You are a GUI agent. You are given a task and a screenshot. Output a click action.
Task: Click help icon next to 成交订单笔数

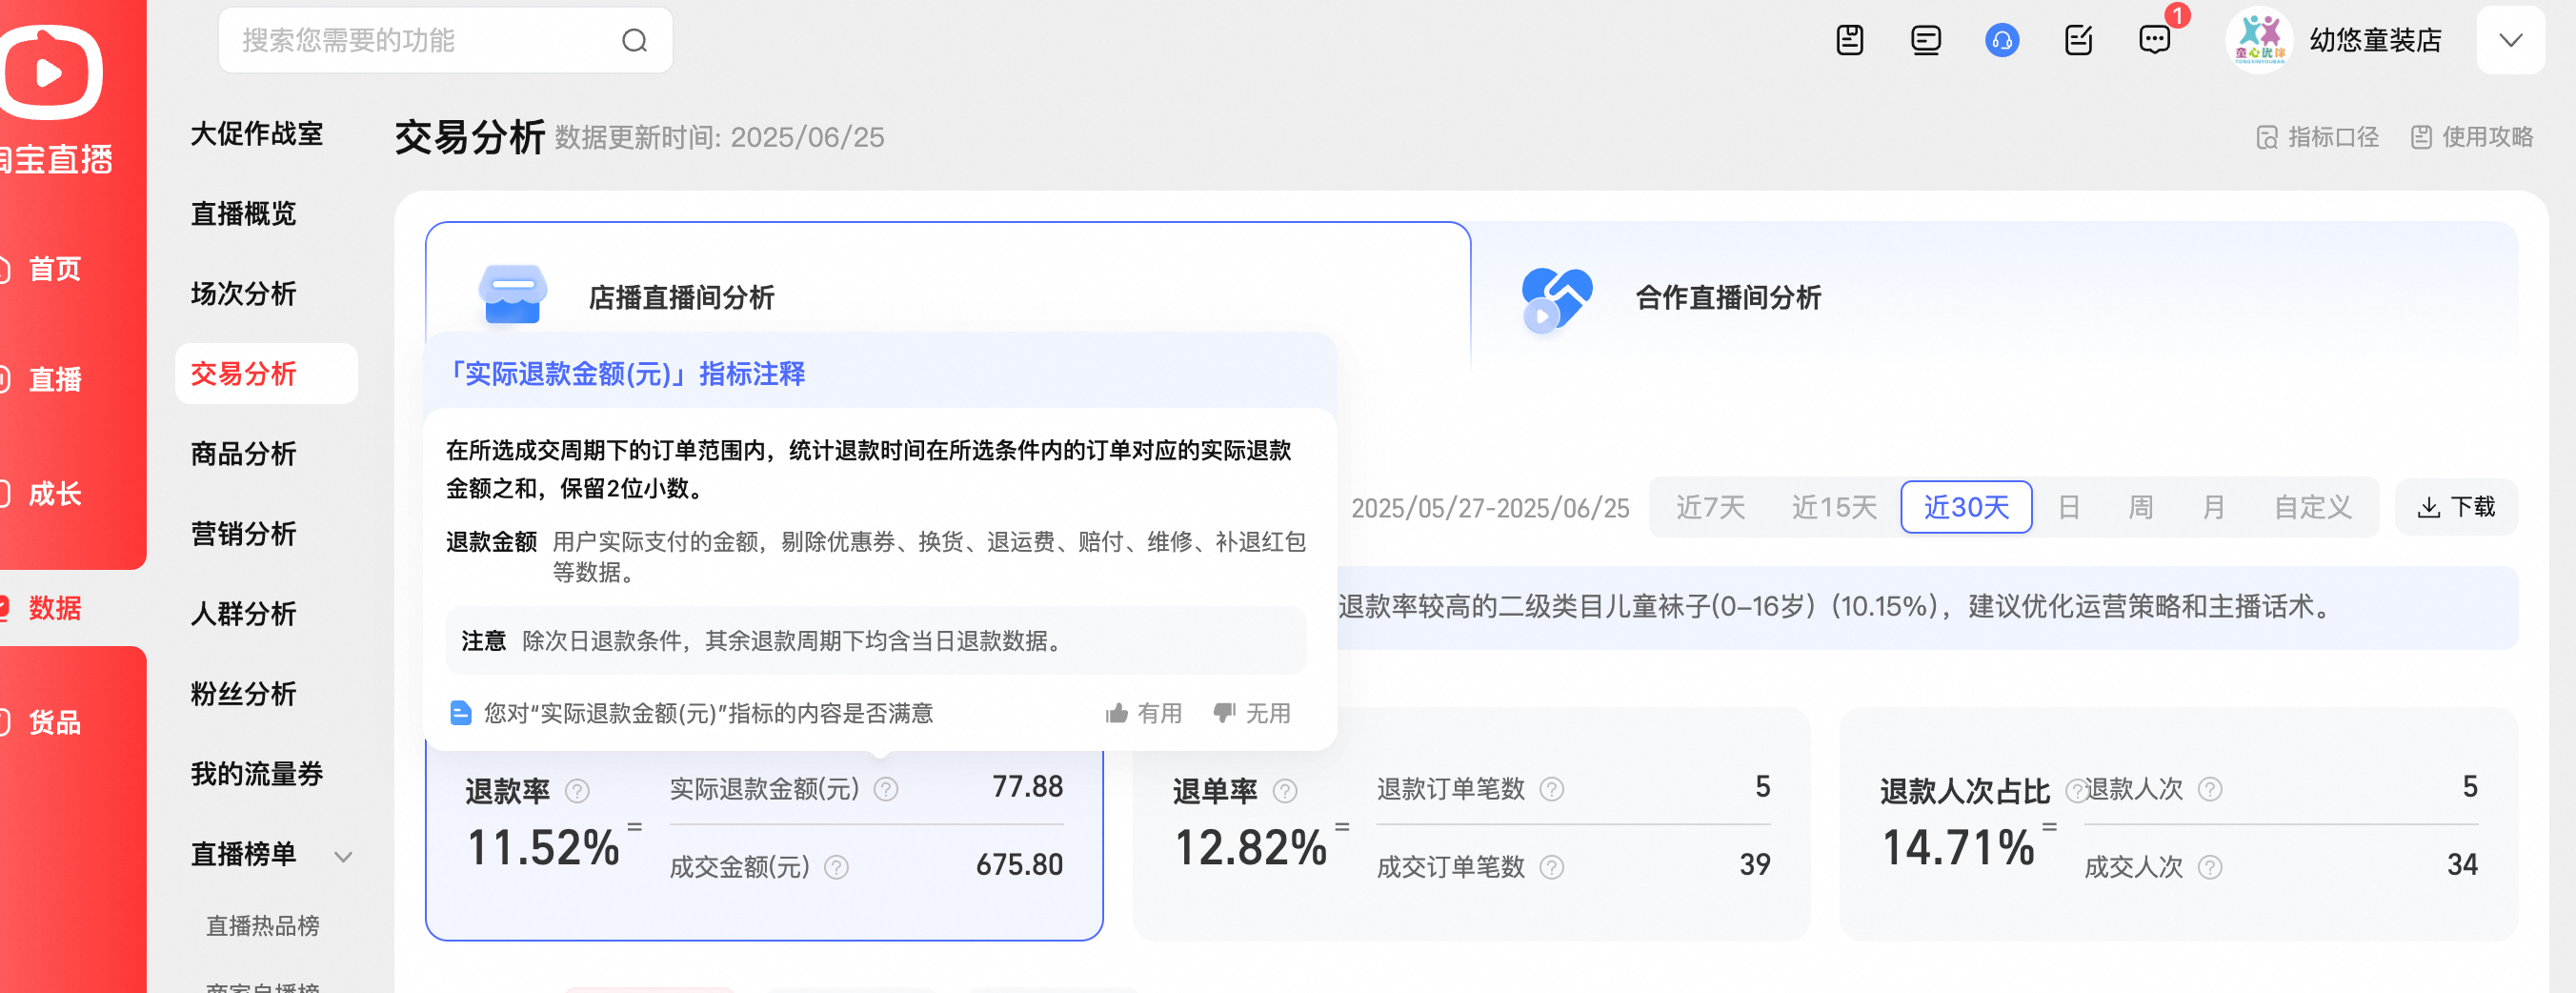(1551, 867)
